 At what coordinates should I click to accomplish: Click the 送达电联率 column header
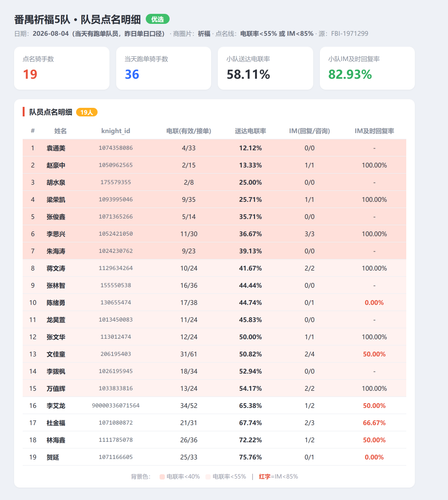pyautogui.click(x=250, y=131)
